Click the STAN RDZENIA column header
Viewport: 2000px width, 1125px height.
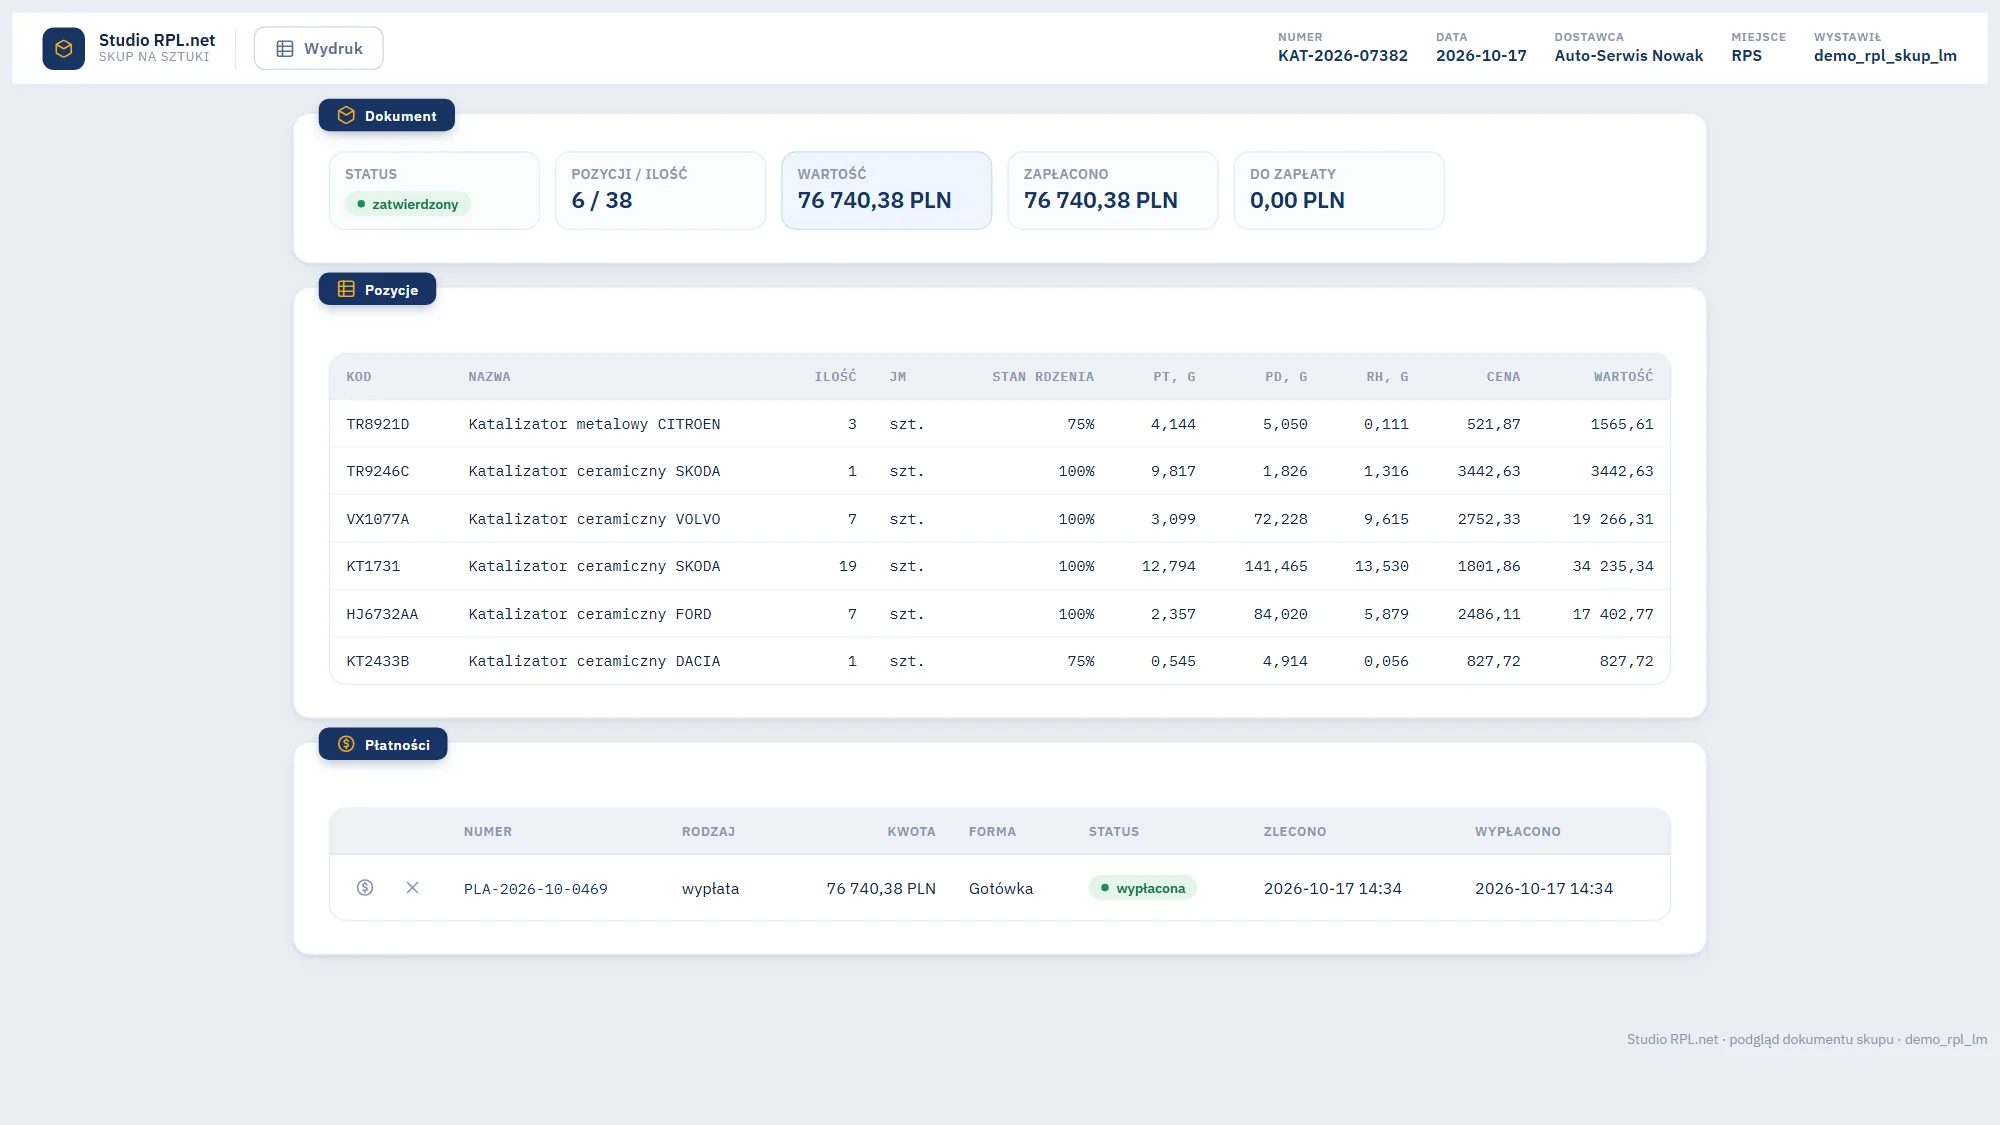click(x=1043, y=377)
